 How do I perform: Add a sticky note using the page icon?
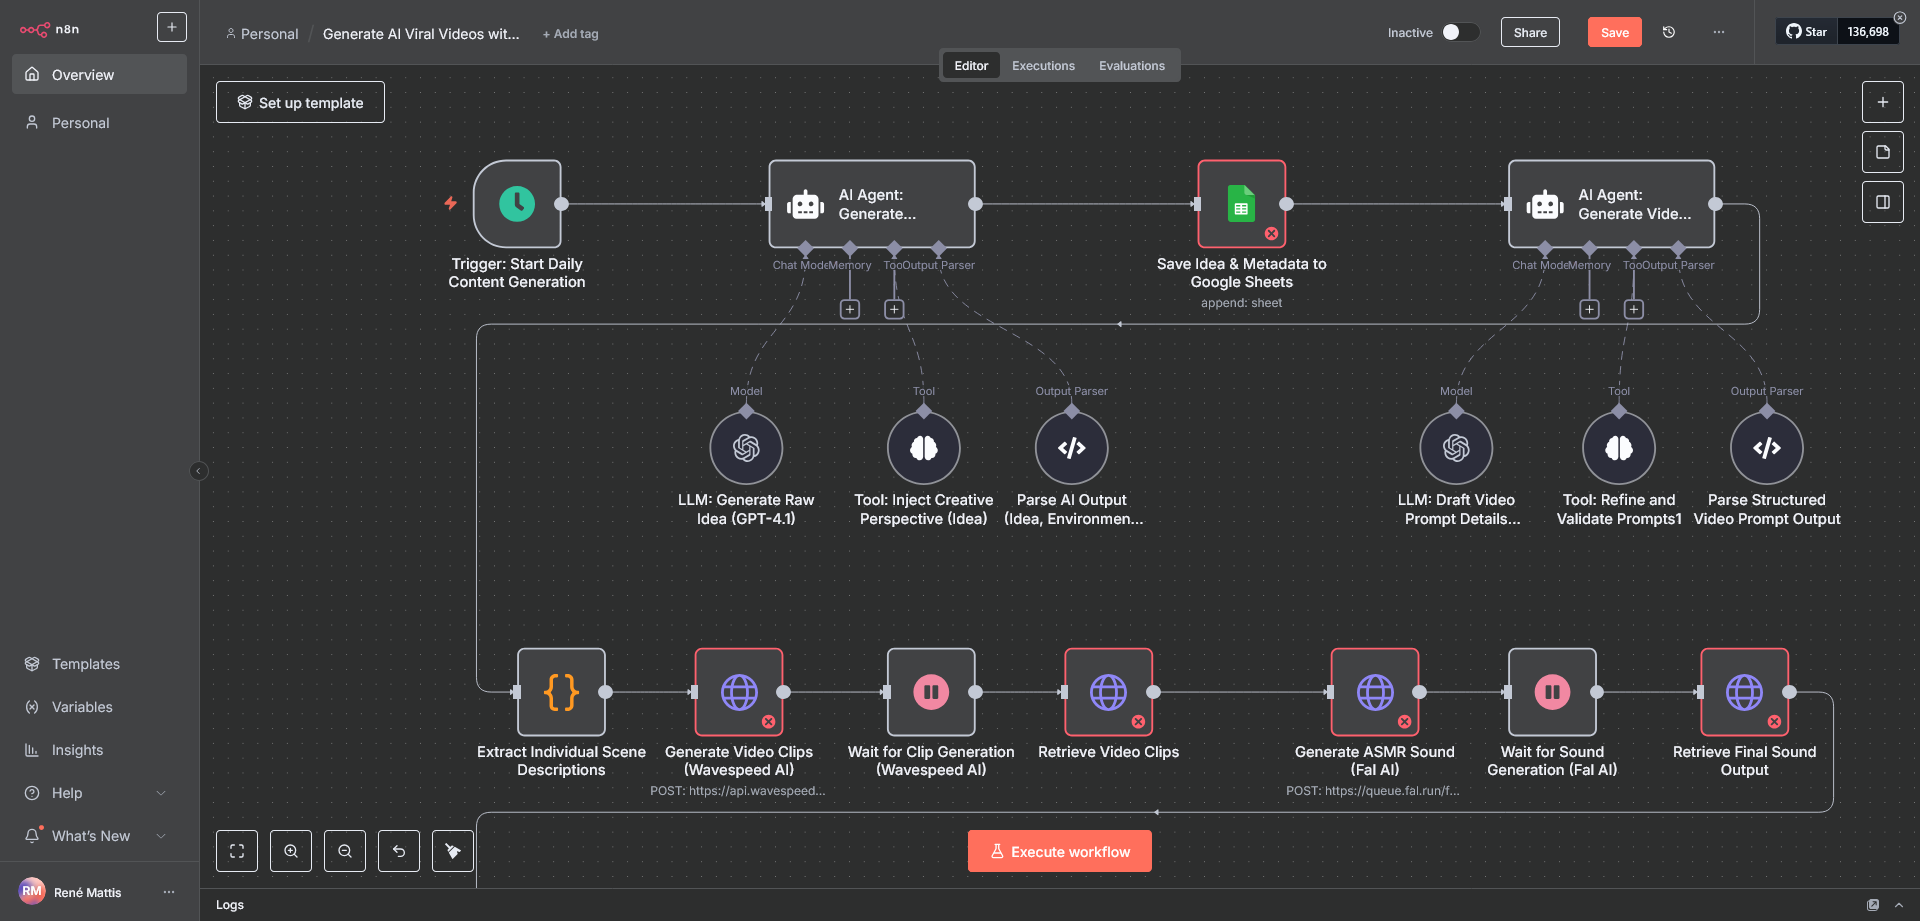1883,151
